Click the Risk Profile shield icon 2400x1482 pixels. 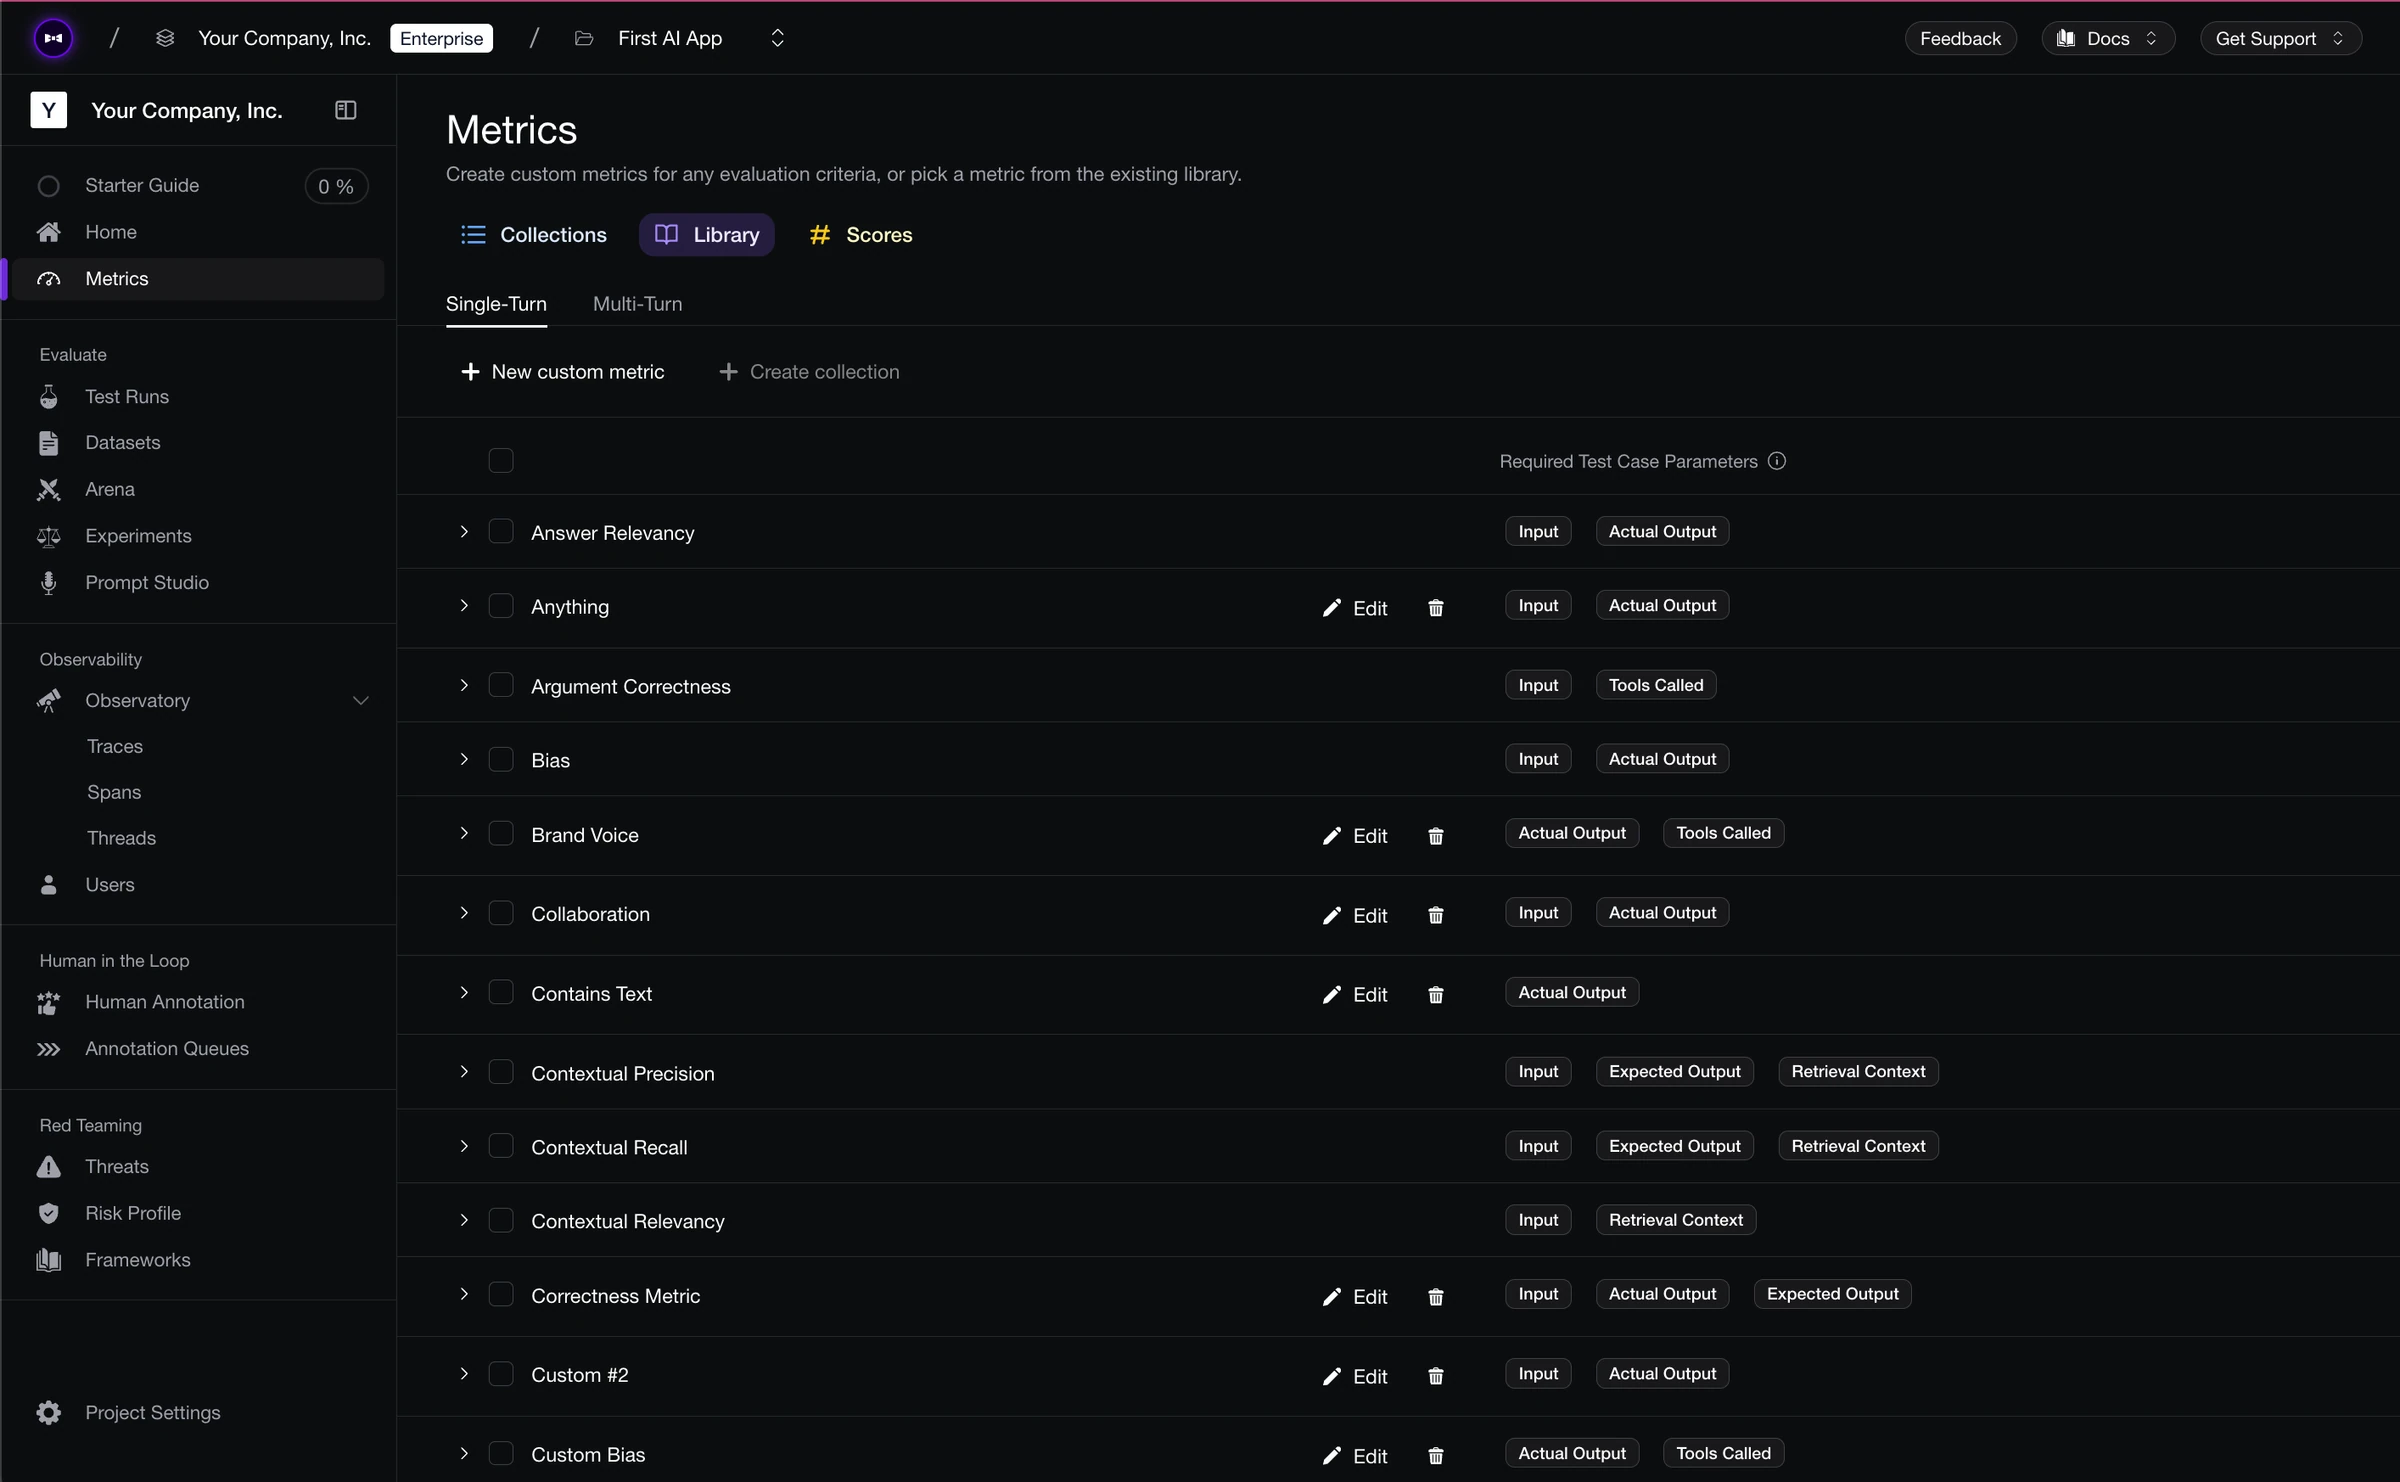click(x=48, y=1213)
